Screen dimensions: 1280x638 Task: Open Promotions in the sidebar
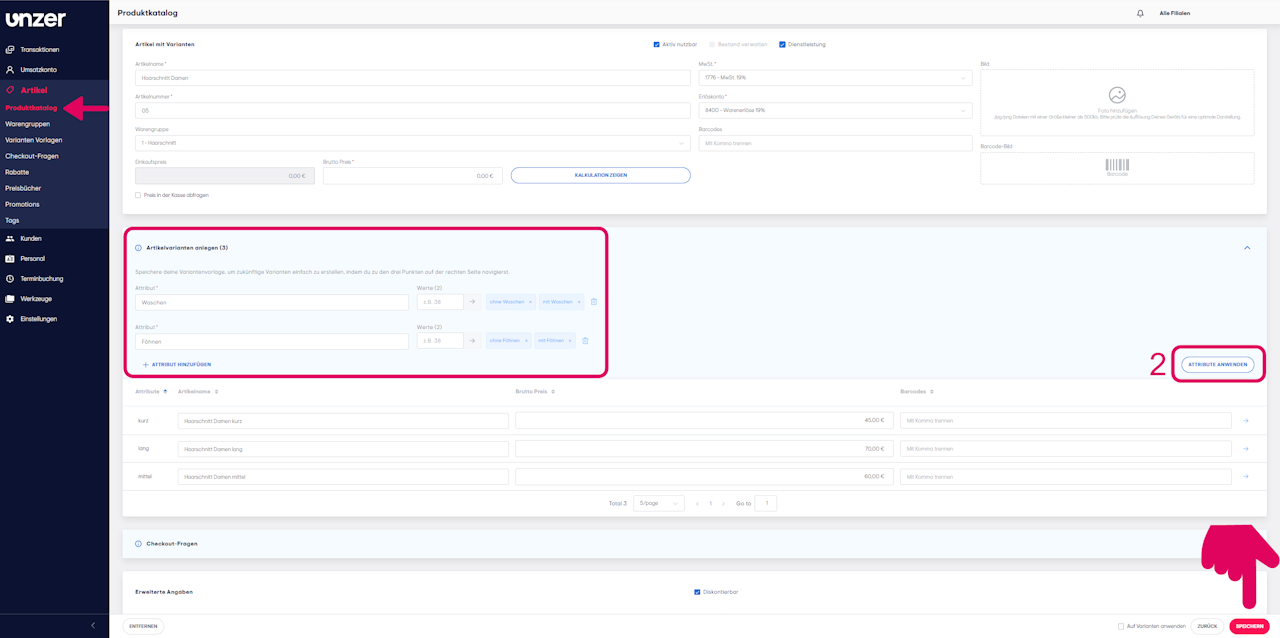coord(22,204)
